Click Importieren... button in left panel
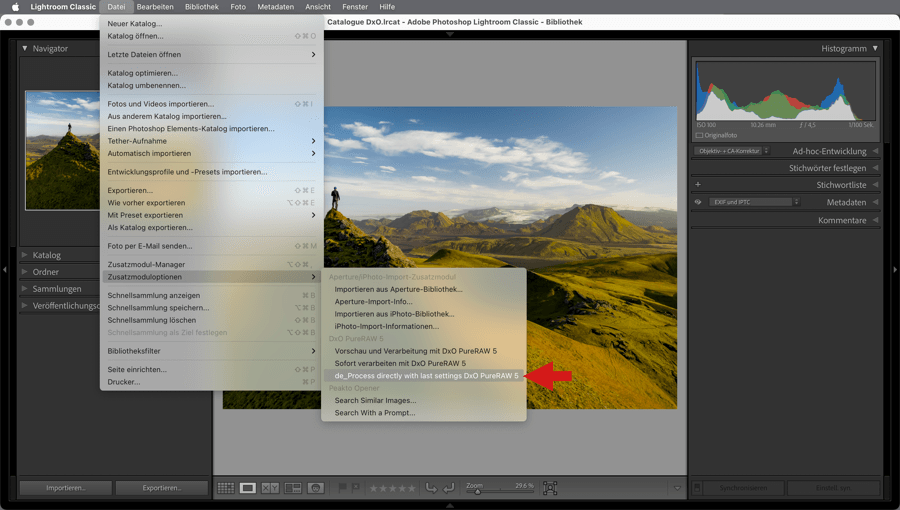Image resolution: width=900 pixels, height=510 pixels. pos(66,488)
